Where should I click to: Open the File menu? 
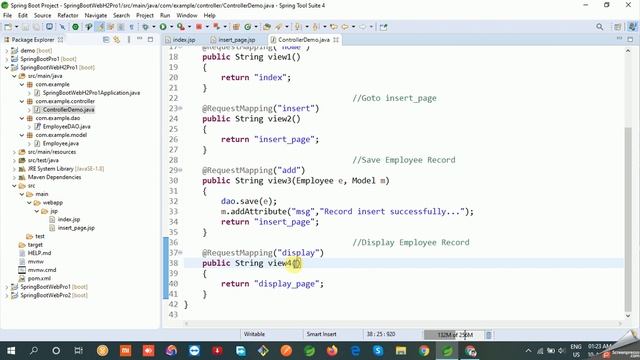coord(7,16)
